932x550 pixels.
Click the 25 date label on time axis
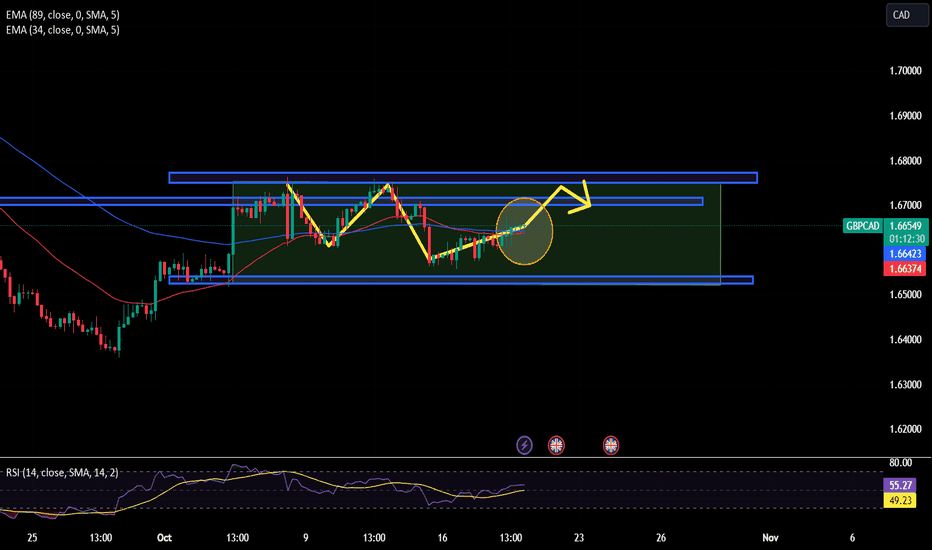pyautogui.click(x=32, y=538)
